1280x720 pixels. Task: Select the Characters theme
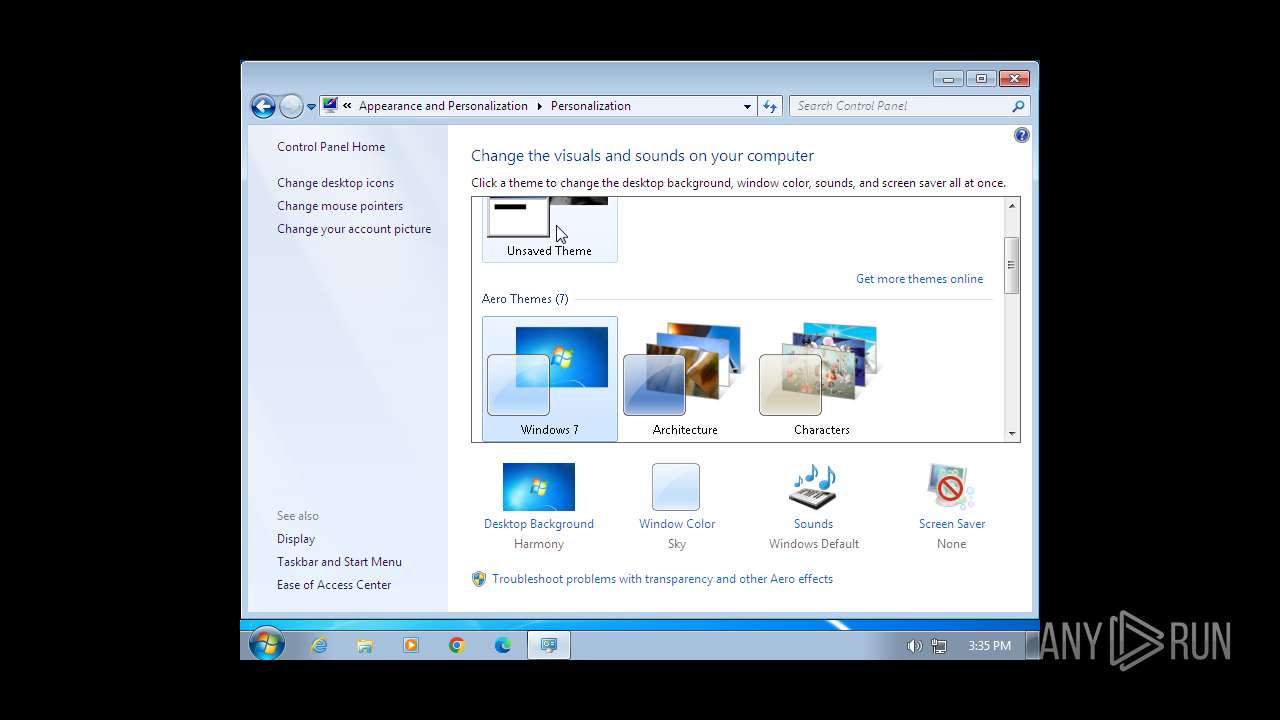(821, 379)
